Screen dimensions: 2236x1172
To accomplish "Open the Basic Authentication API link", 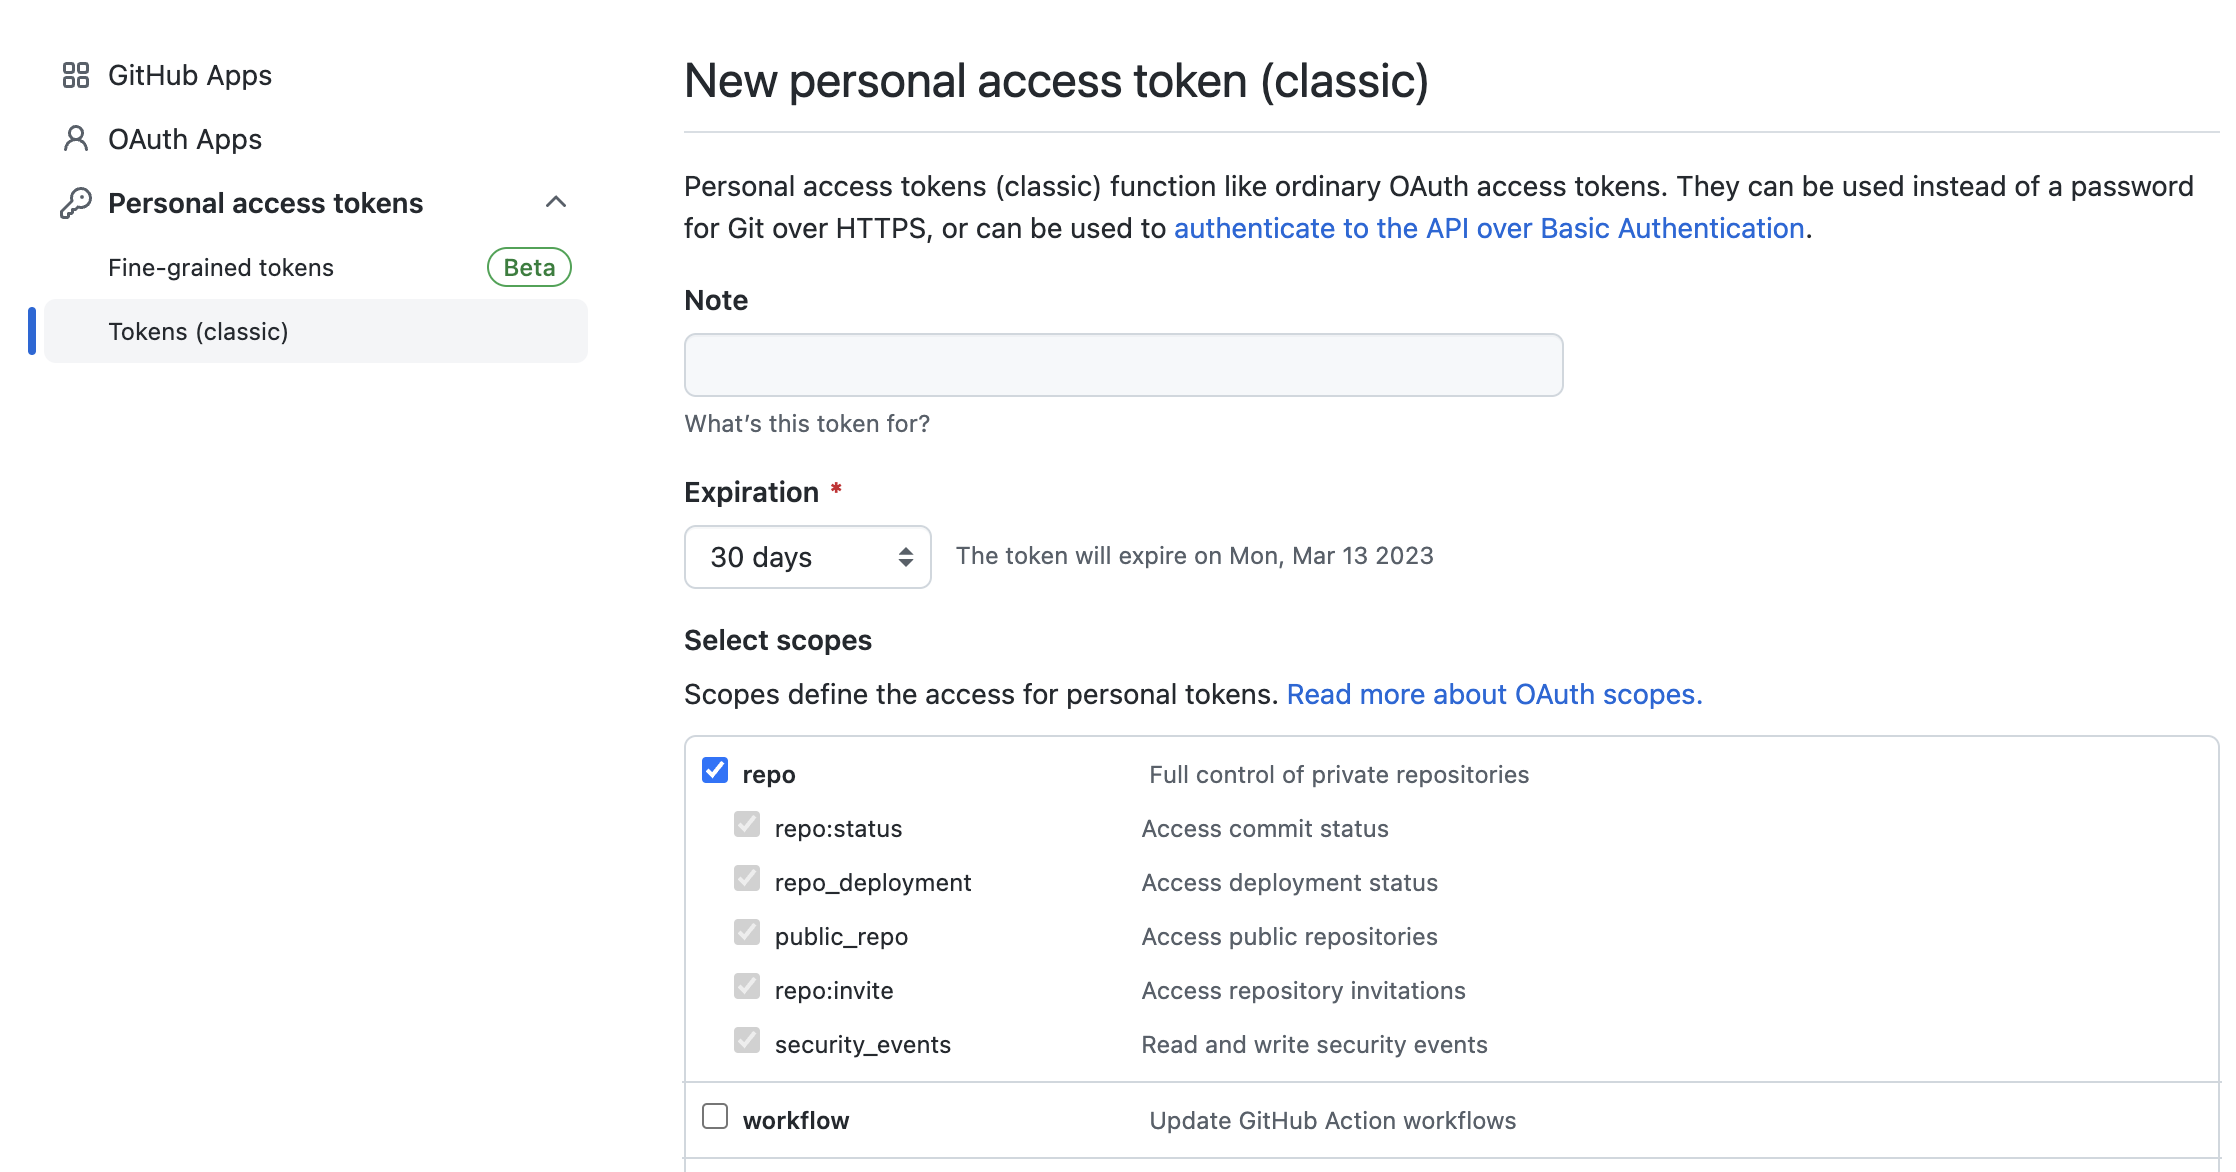I will tap(1489, 228).
